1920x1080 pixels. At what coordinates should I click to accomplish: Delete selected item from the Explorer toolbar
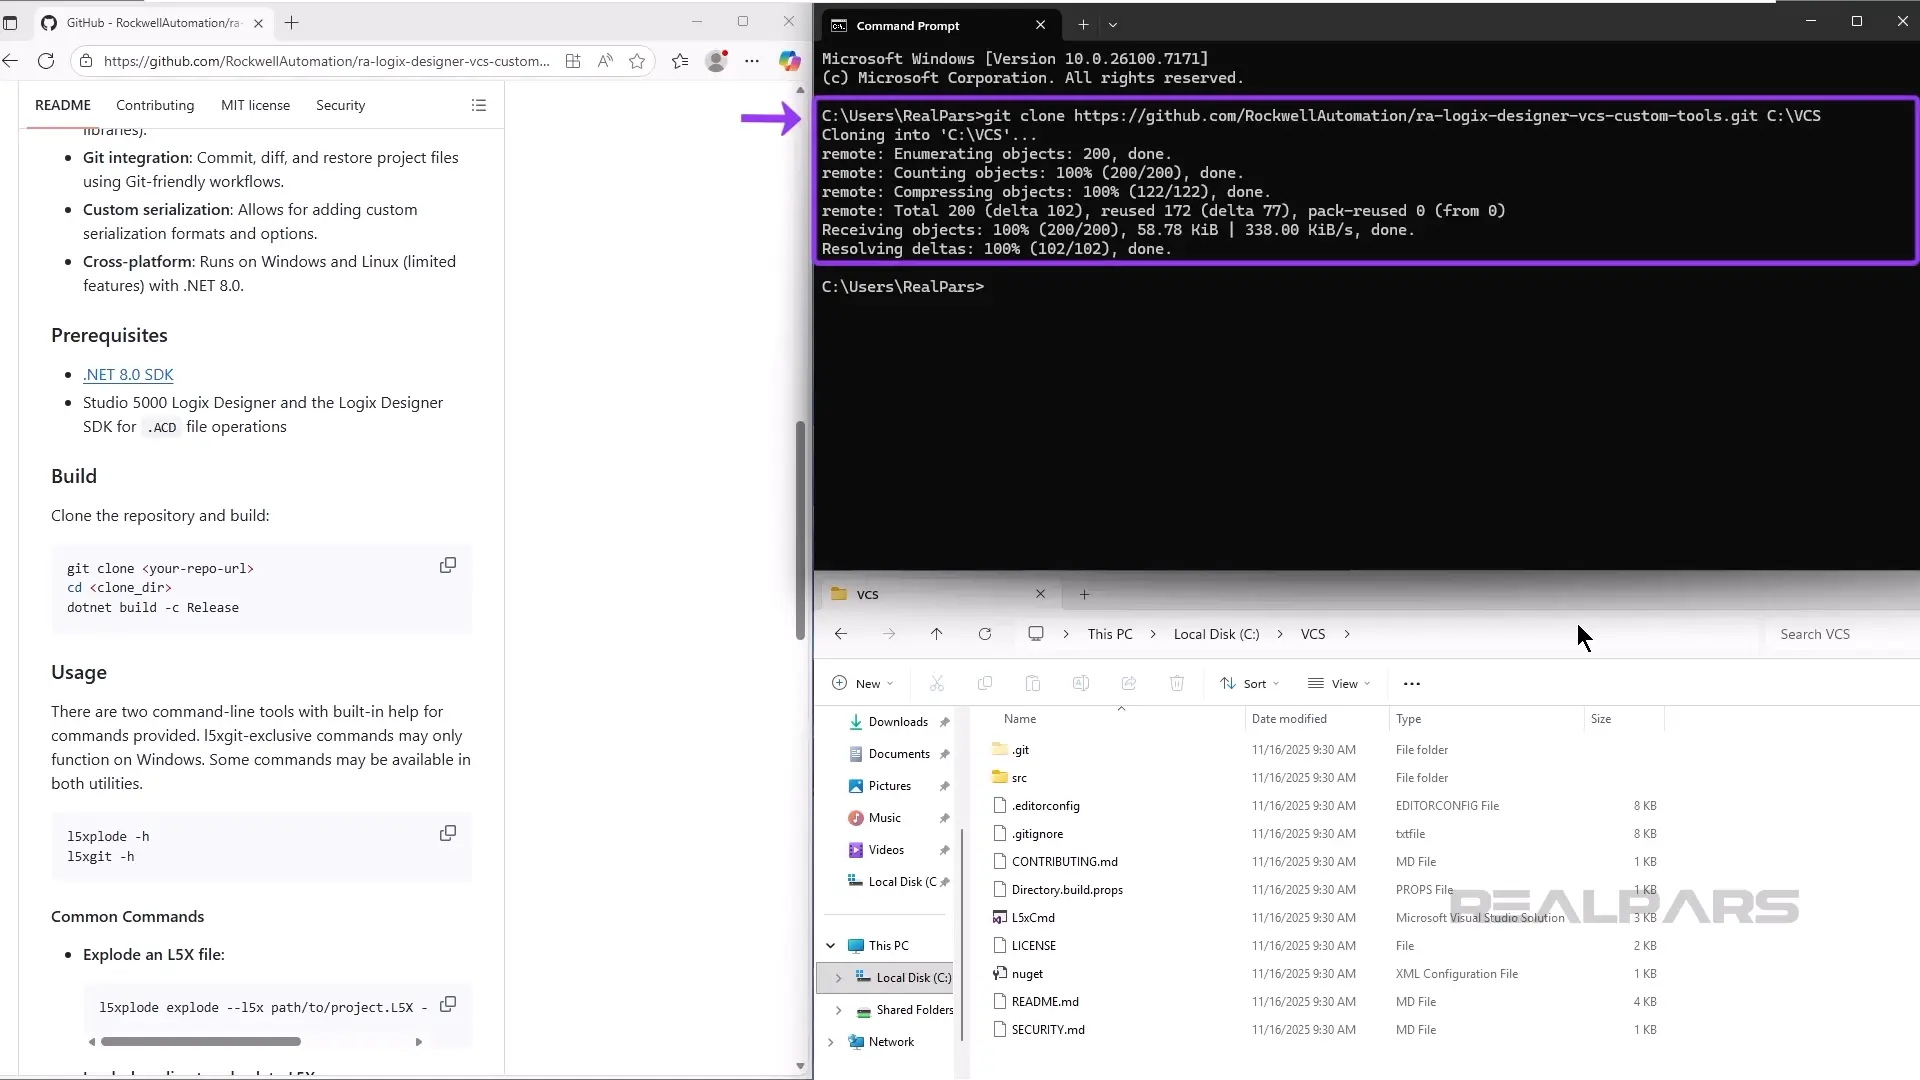pos(1176,683)
